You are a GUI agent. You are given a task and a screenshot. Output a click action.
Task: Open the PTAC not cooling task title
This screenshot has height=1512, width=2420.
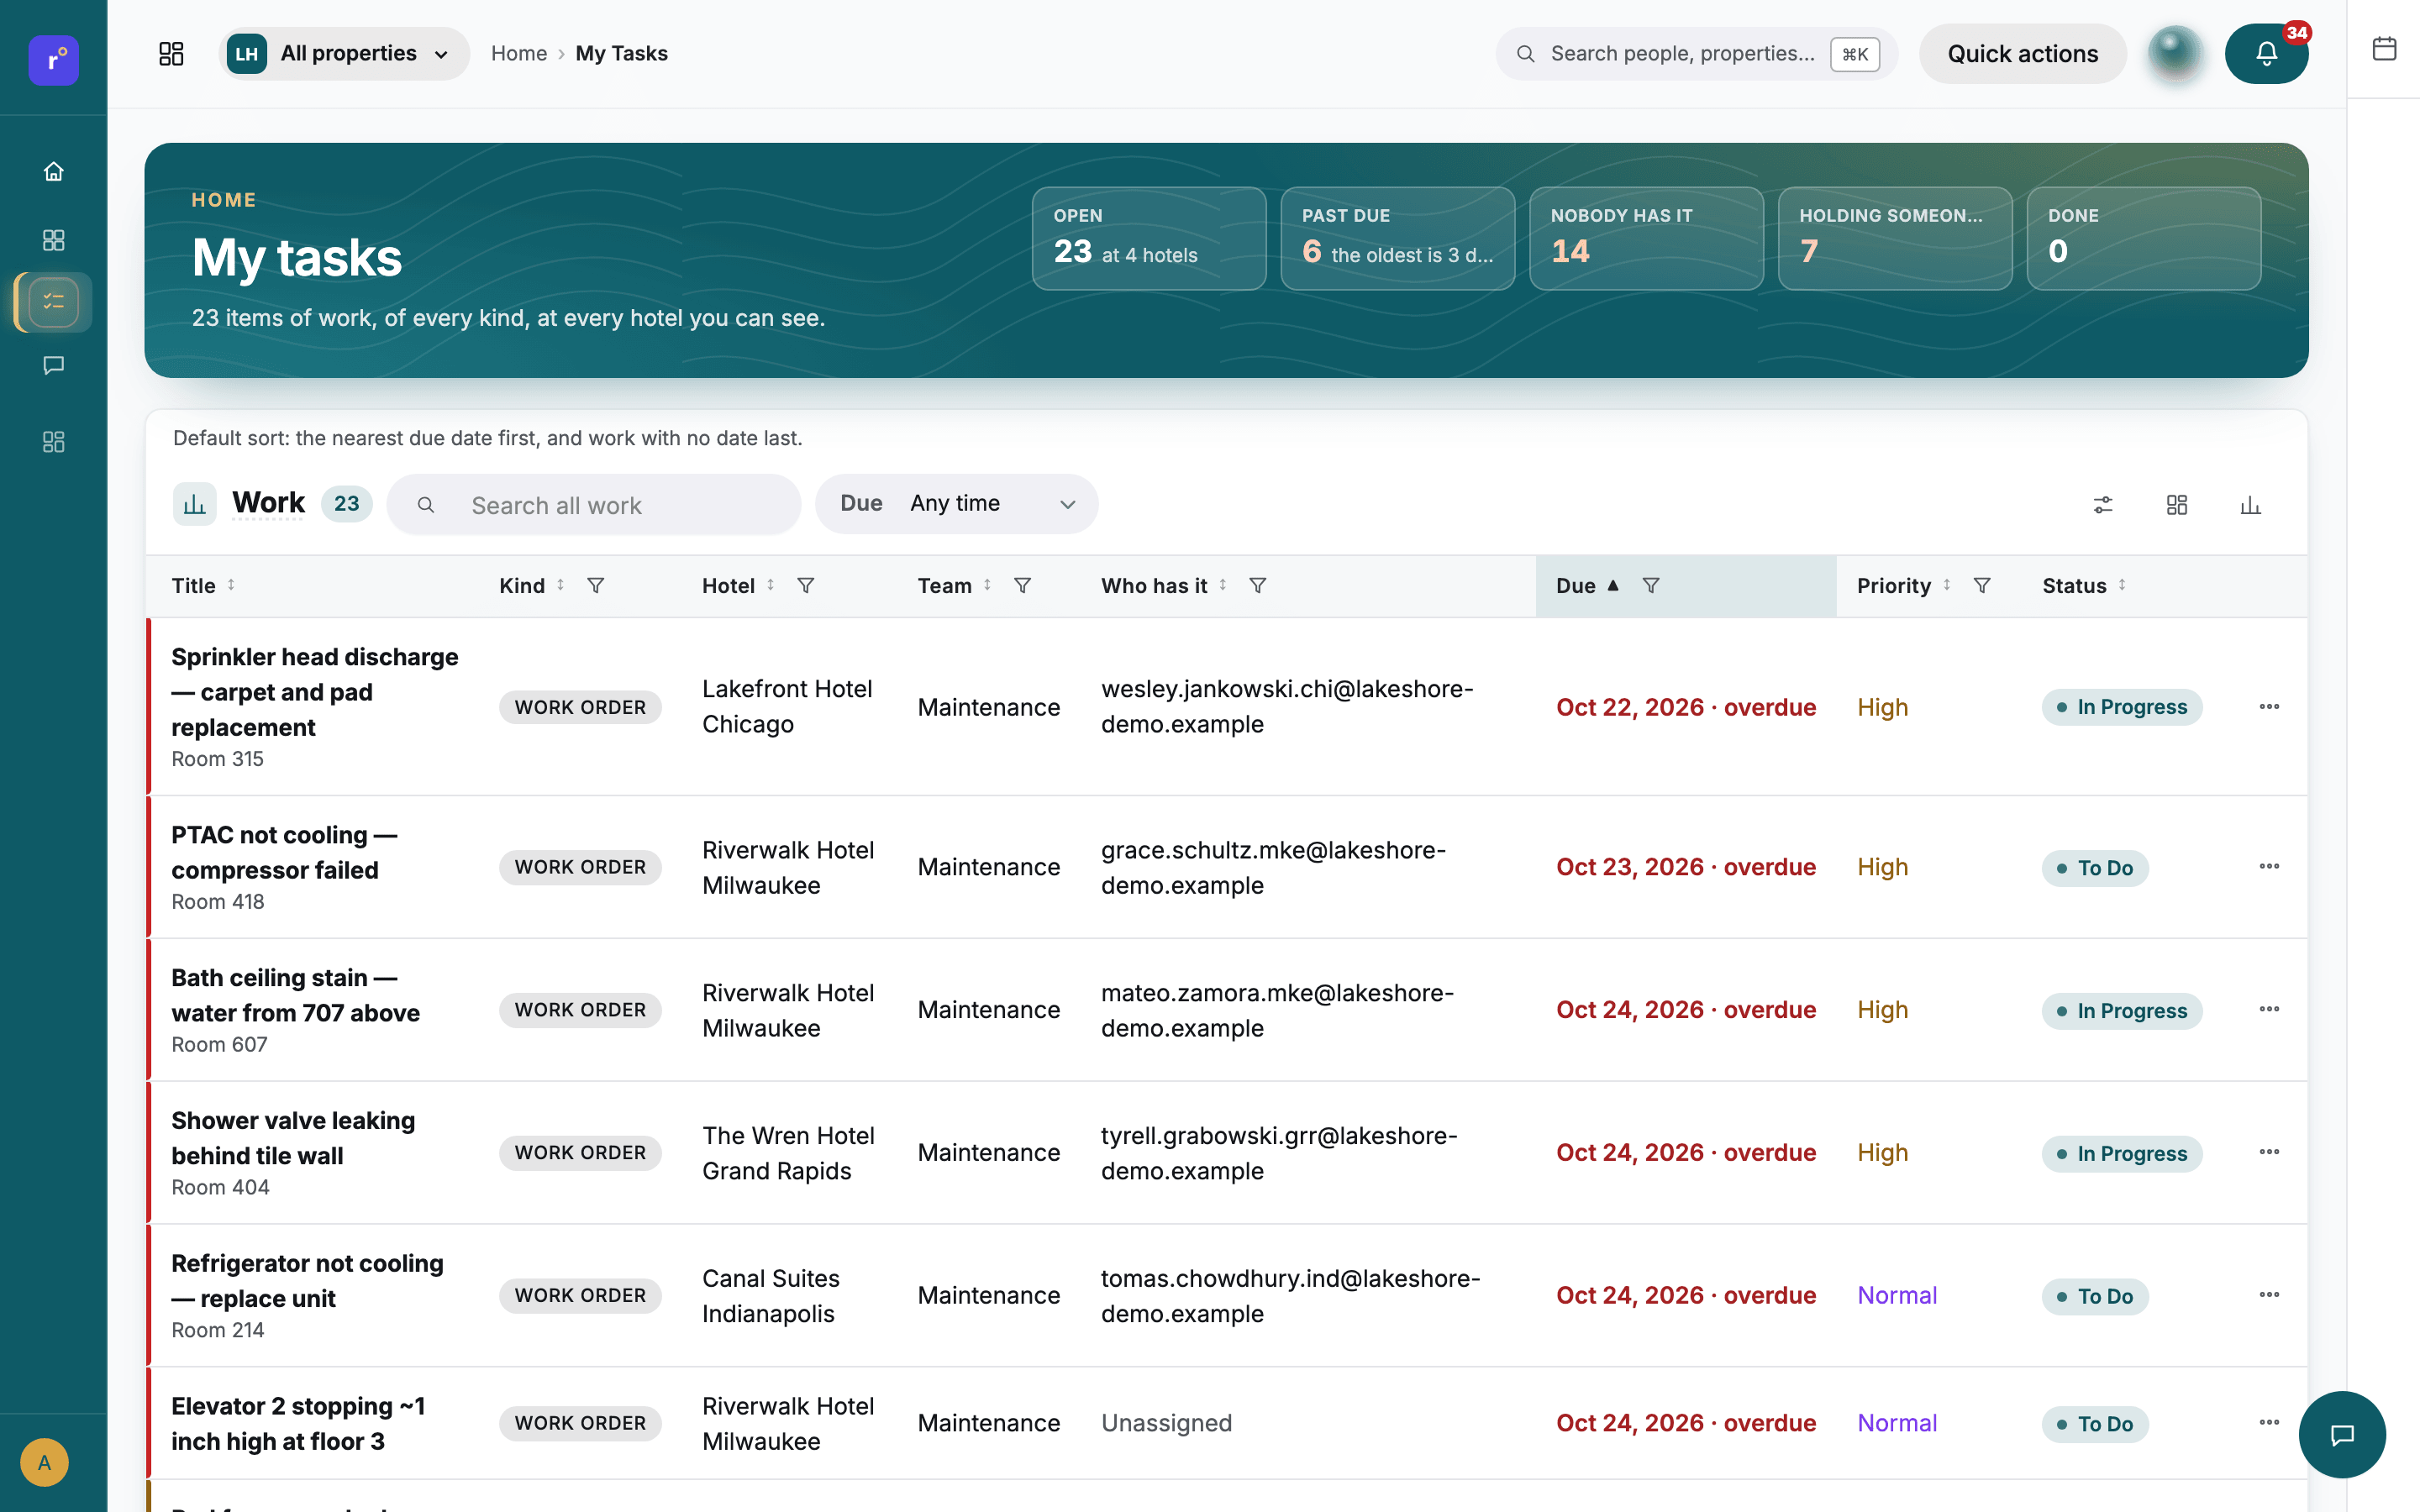tap(285, 852)
